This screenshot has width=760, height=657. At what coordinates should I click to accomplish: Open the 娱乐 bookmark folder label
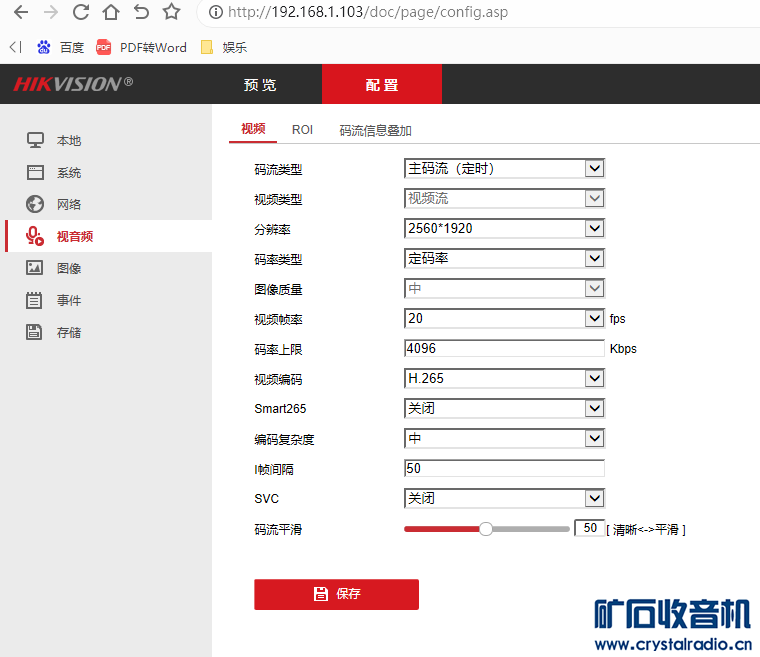[x=235, y=48]
